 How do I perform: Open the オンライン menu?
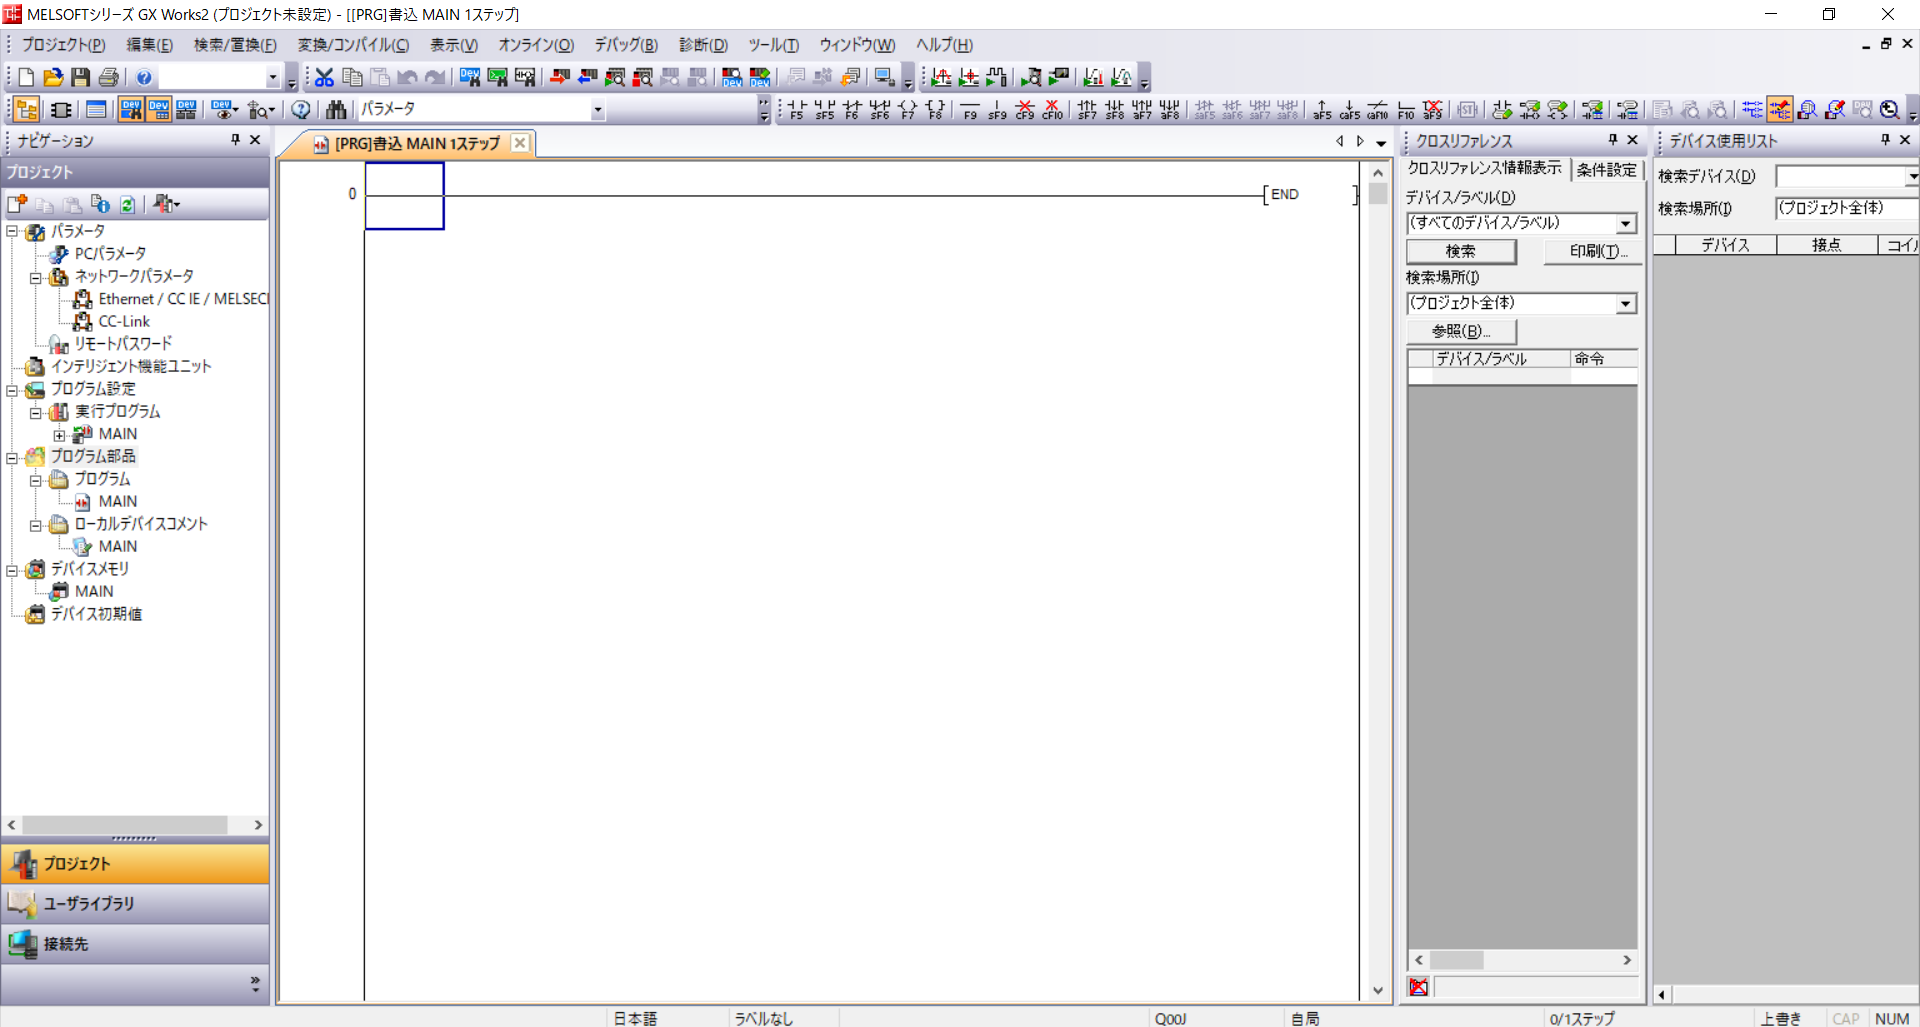click(x=535, y=45)
